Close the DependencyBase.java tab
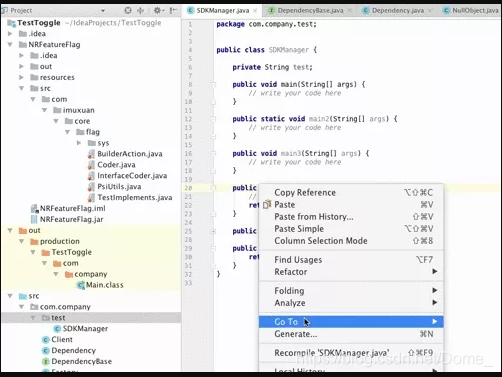502x377 pixels. pos(349,11)
